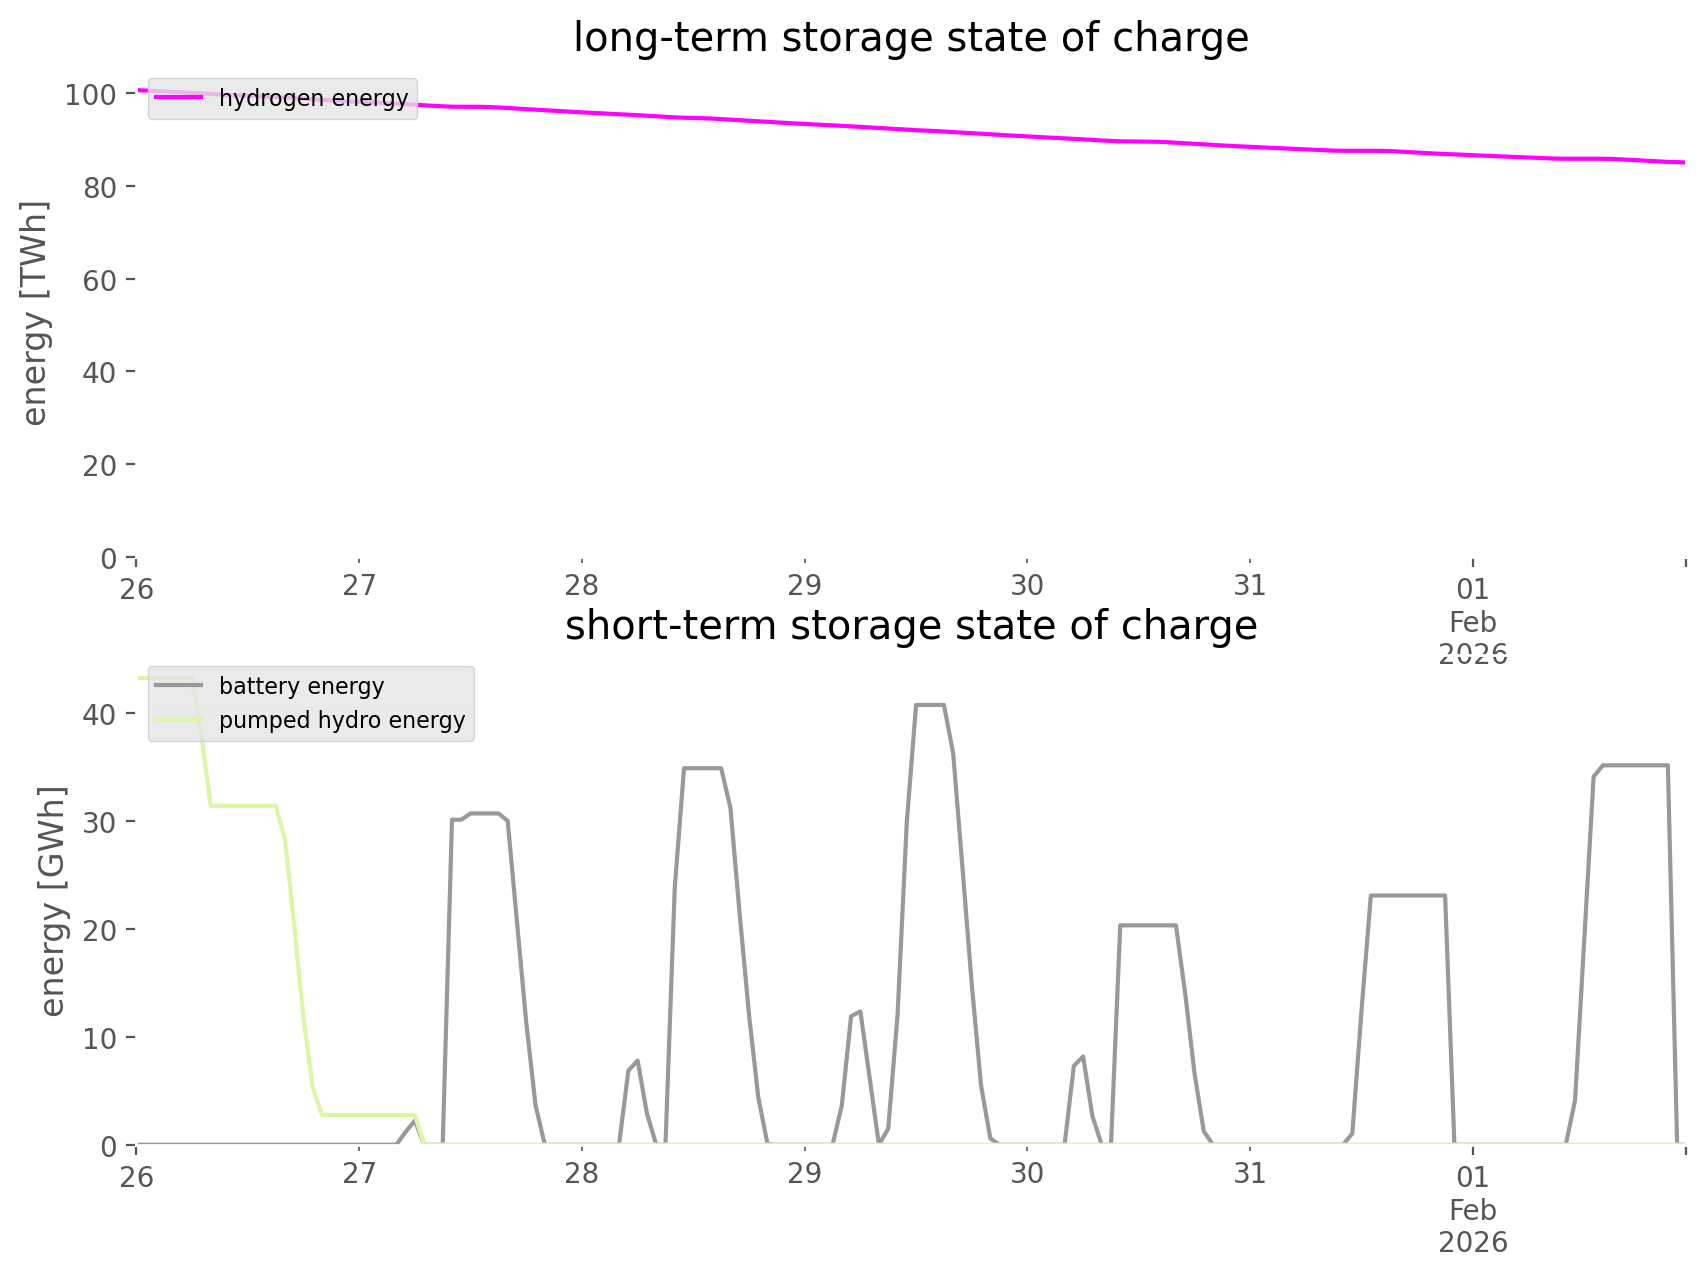Click the 100 tick on the TWh axis
This screenshot has width=1706, height=1277.
coord(91,95)
